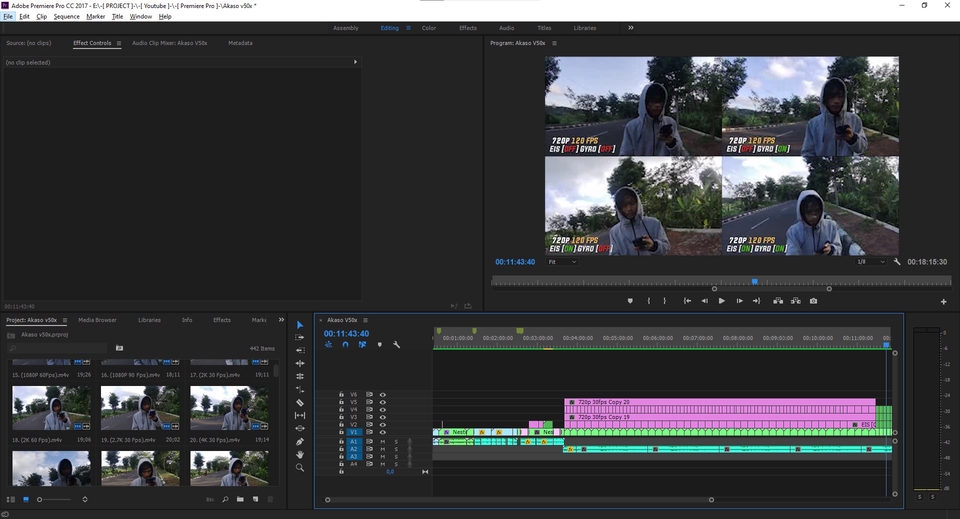
Task: Step back one frame
Action: pyautogui.click(x=705, y=301)
